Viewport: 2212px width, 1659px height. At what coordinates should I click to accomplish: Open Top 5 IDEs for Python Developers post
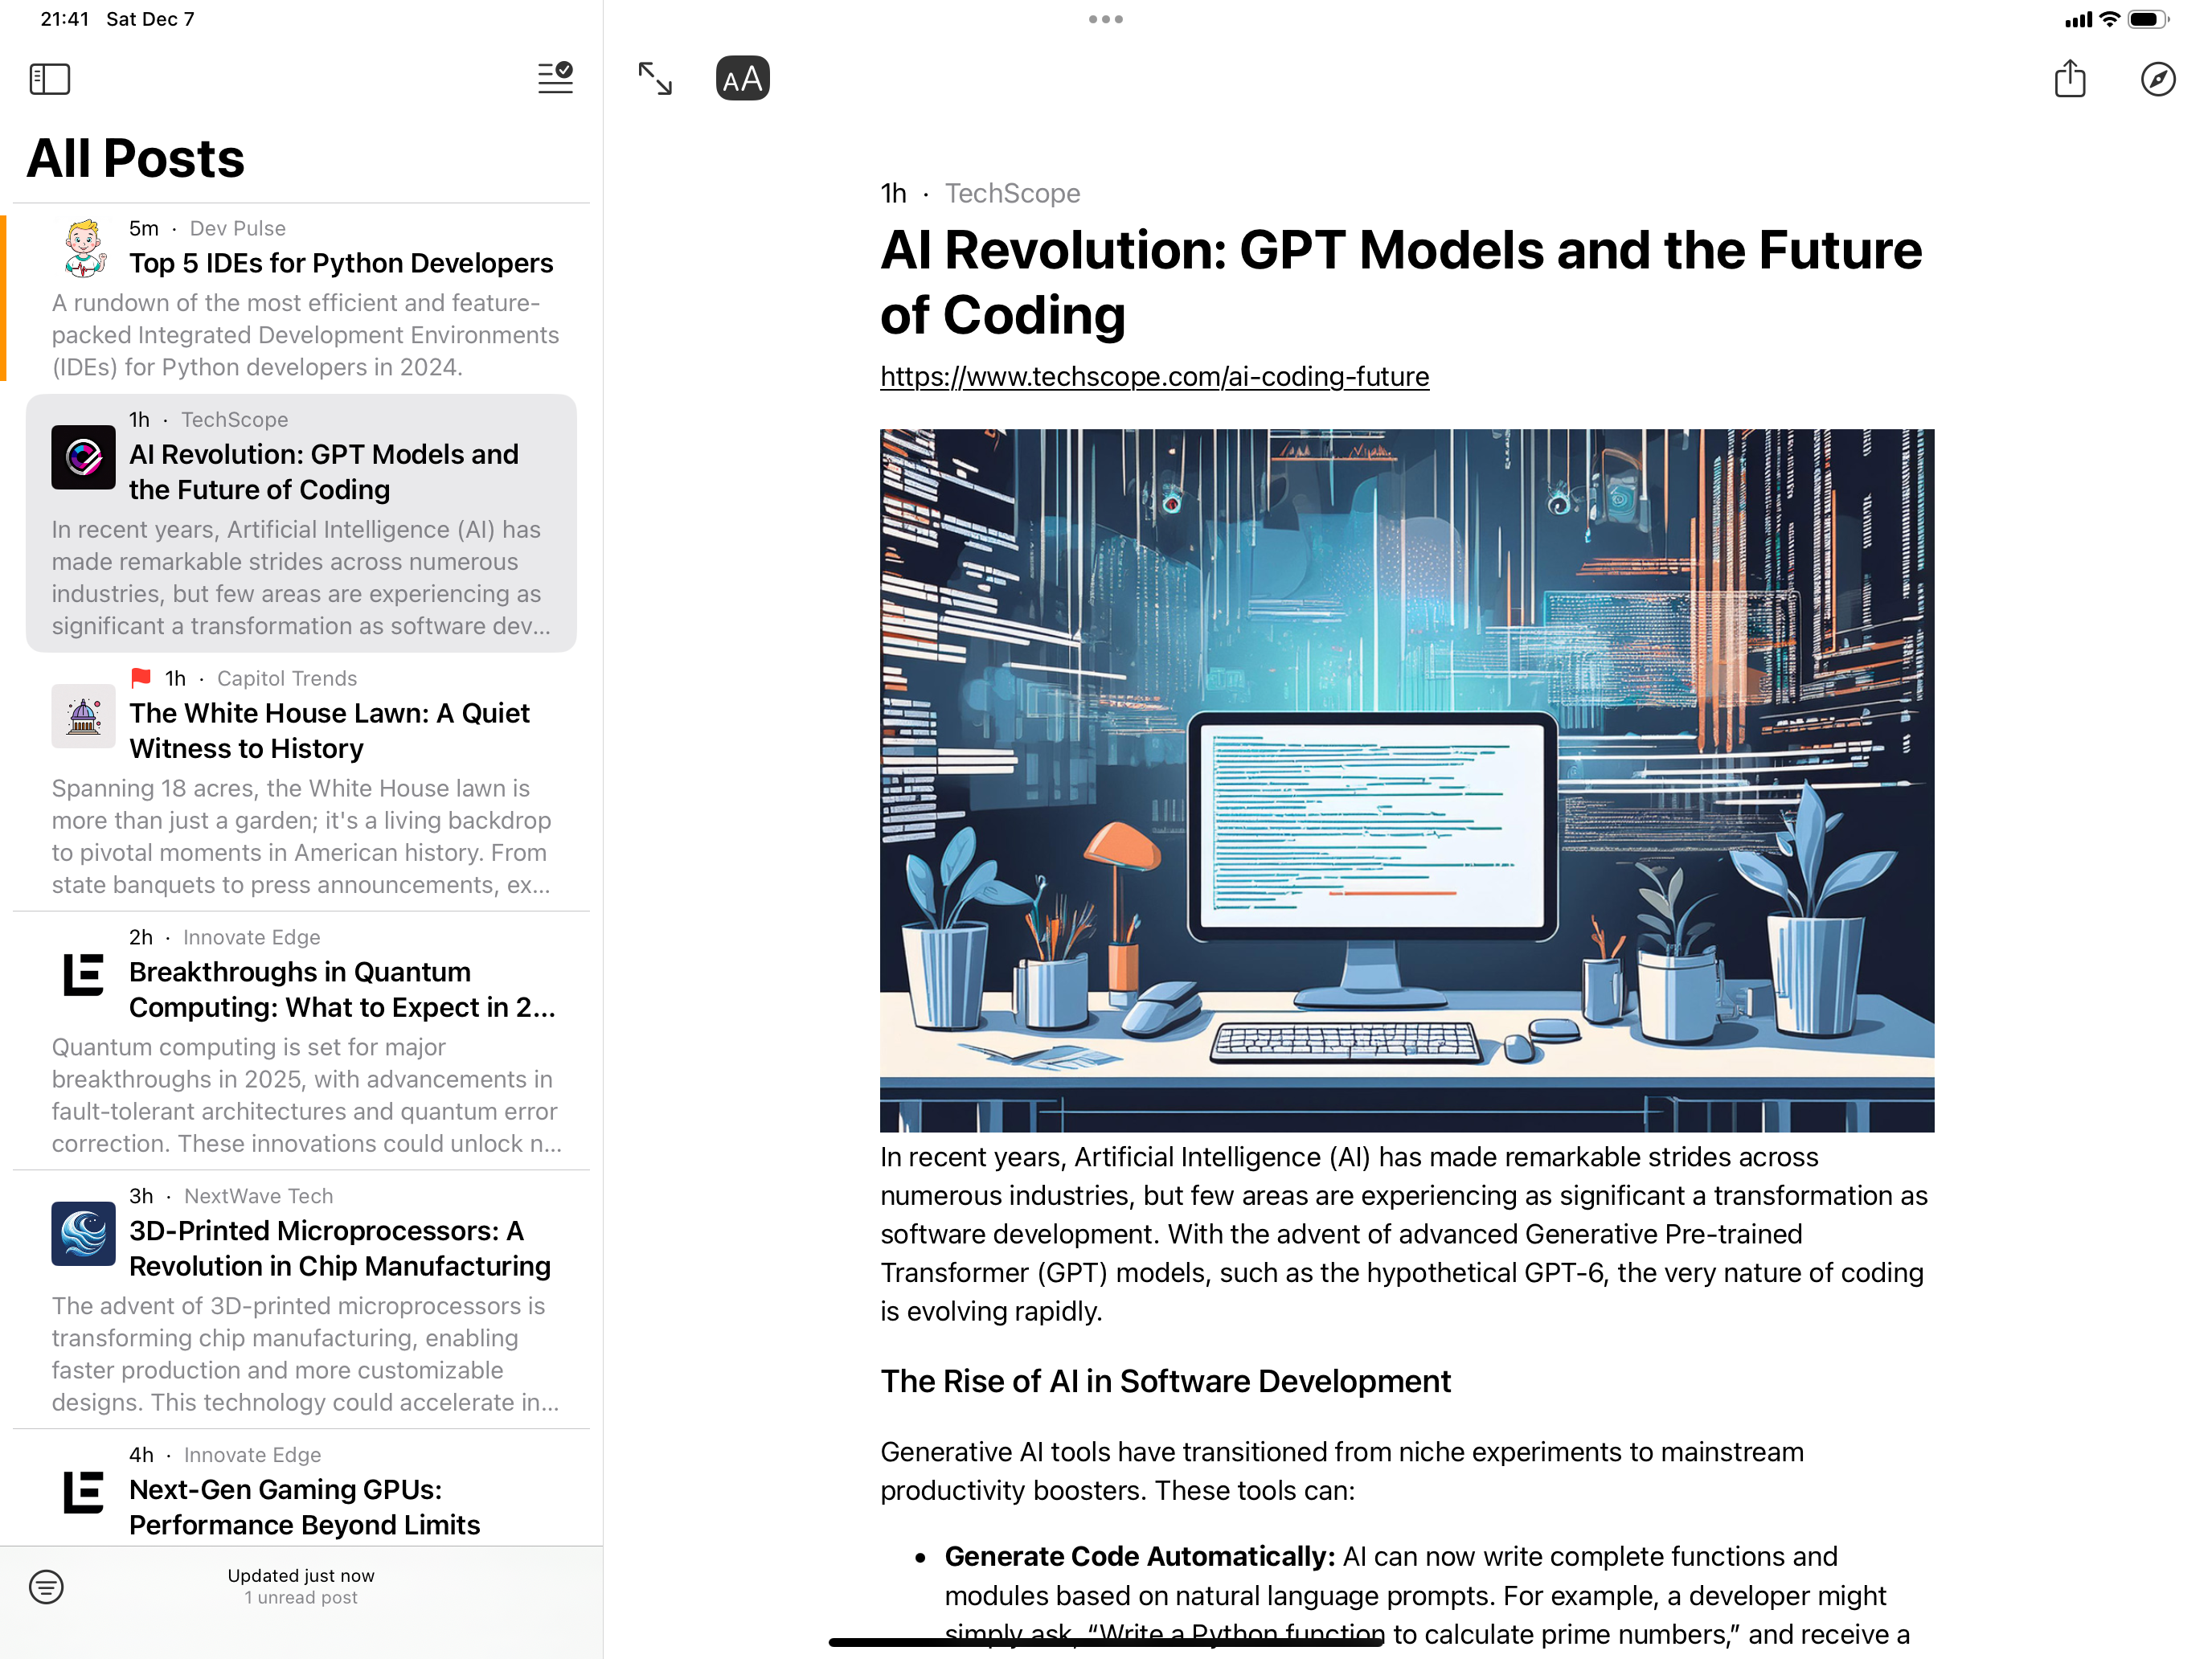point(301,298)
